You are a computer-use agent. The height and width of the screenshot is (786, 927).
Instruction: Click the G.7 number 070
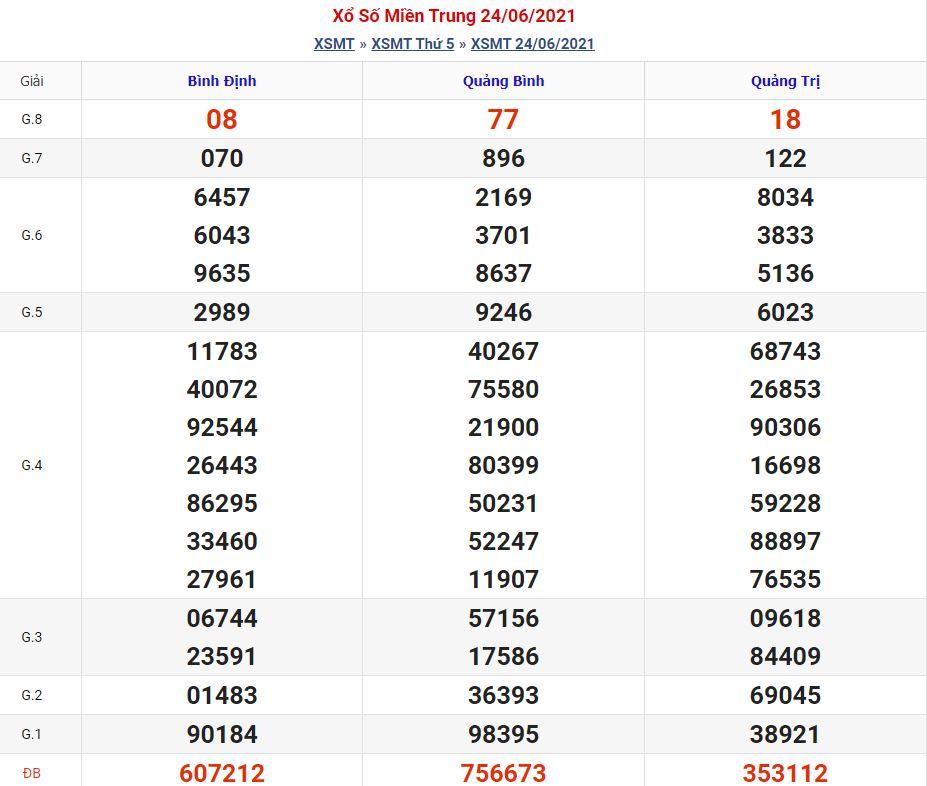point(222,158)
